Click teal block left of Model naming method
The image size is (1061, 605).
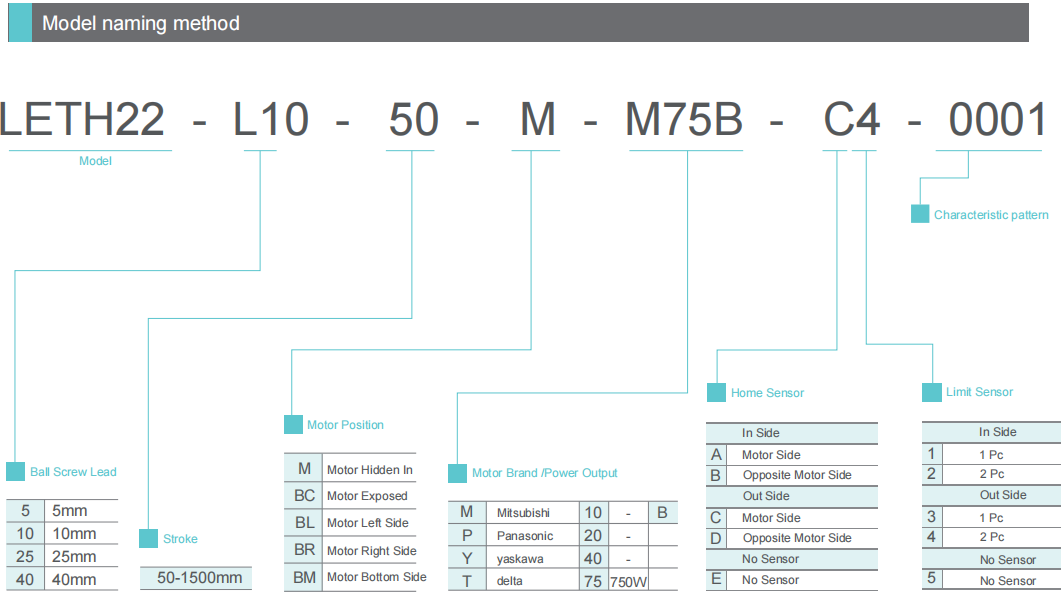point(20,23)
